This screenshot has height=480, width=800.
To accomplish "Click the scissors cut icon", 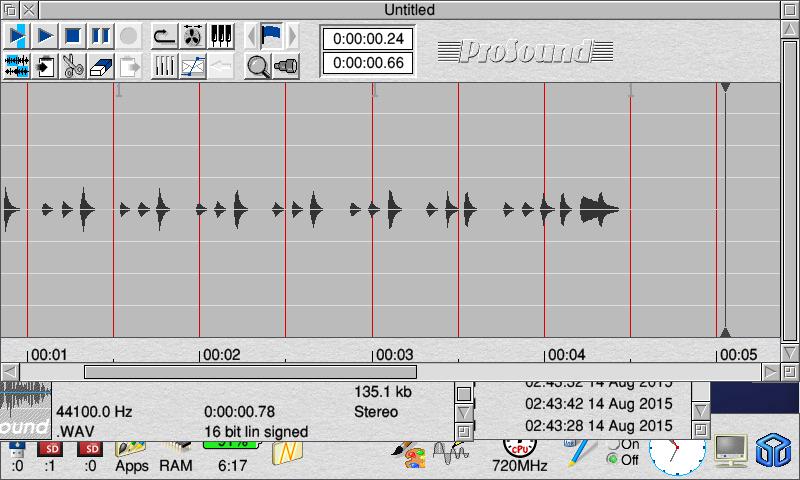I will tap(73, 67).
